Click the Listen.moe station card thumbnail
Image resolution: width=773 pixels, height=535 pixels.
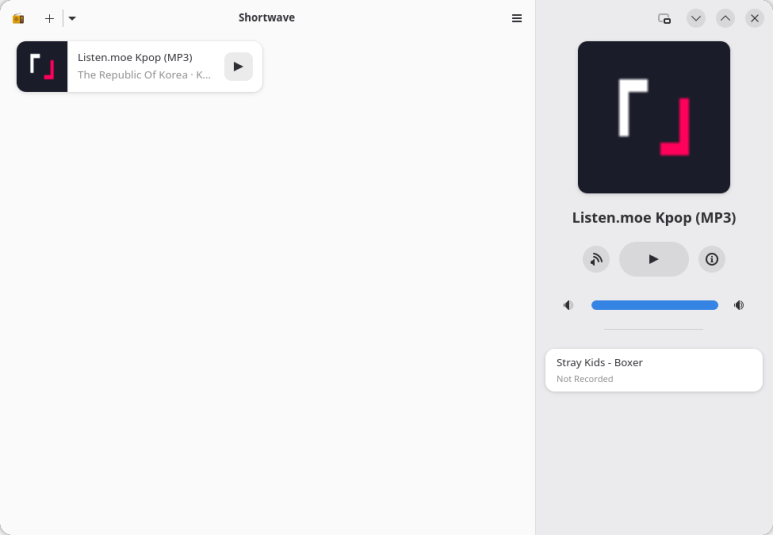tap(42, 67)
